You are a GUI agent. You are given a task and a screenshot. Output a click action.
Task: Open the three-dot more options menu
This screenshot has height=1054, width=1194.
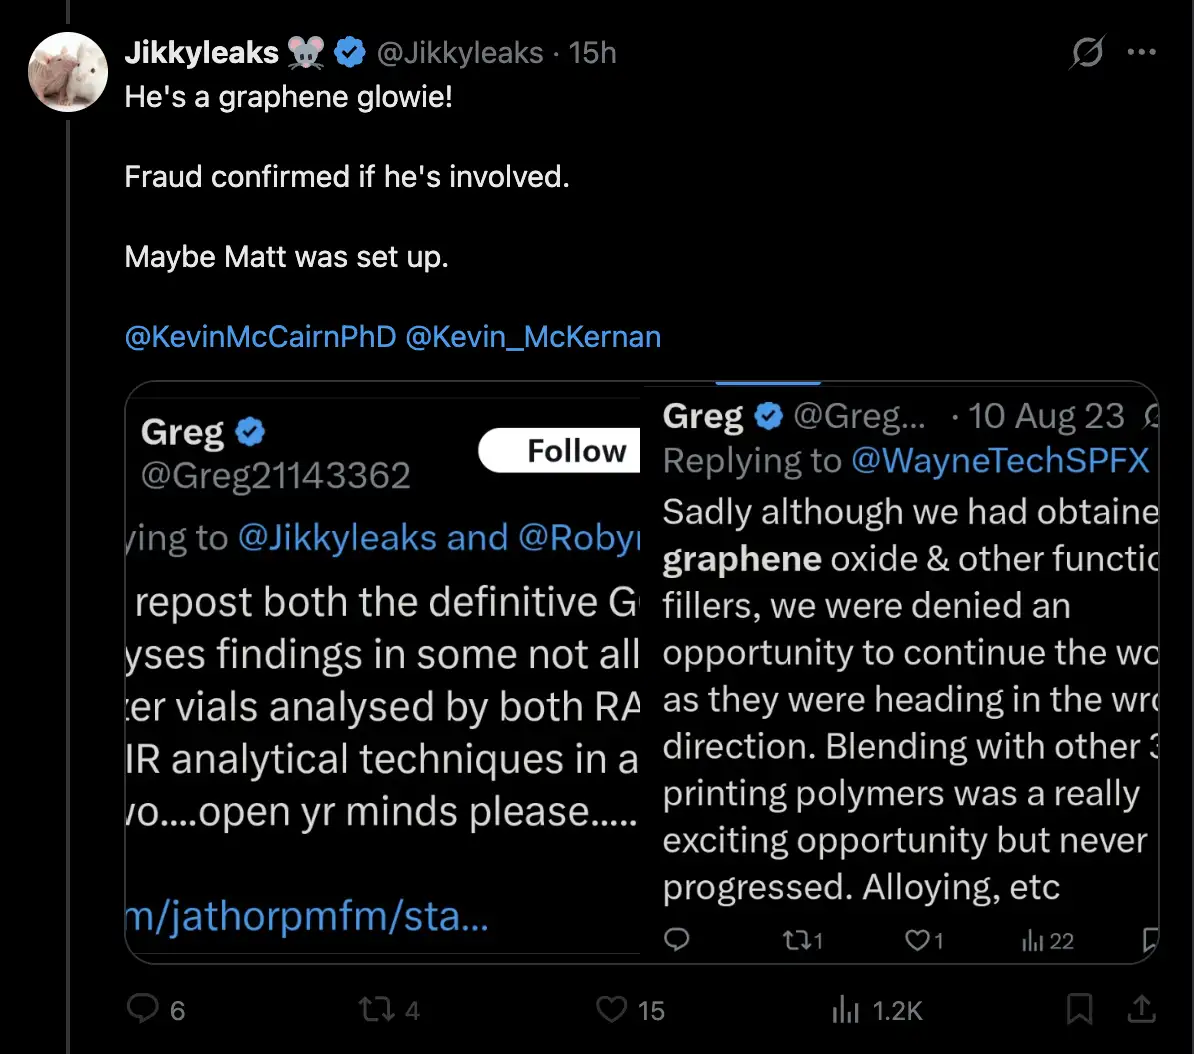1141,53
